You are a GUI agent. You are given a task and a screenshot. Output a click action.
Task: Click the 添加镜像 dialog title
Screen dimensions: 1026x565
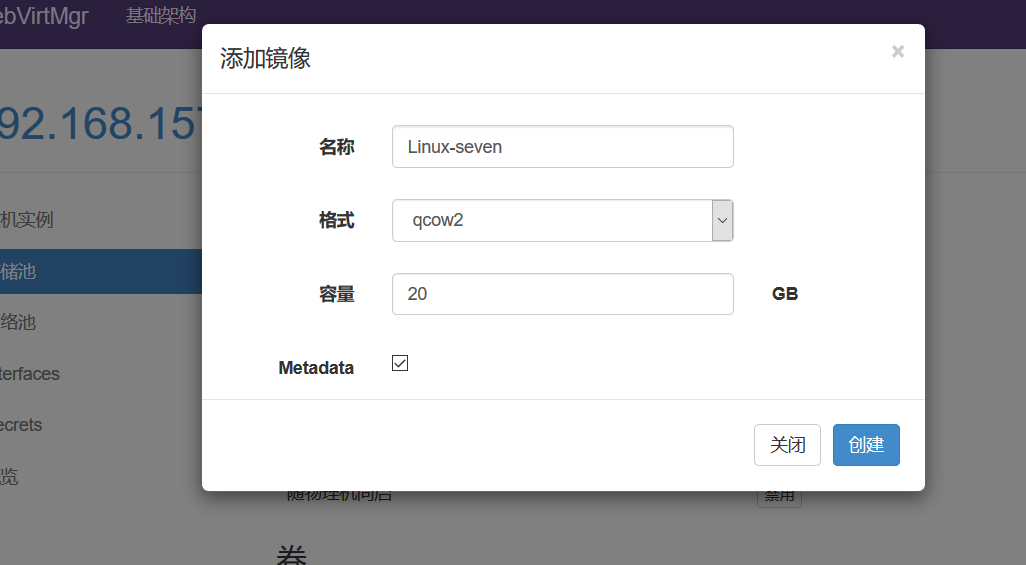point(265,58)
